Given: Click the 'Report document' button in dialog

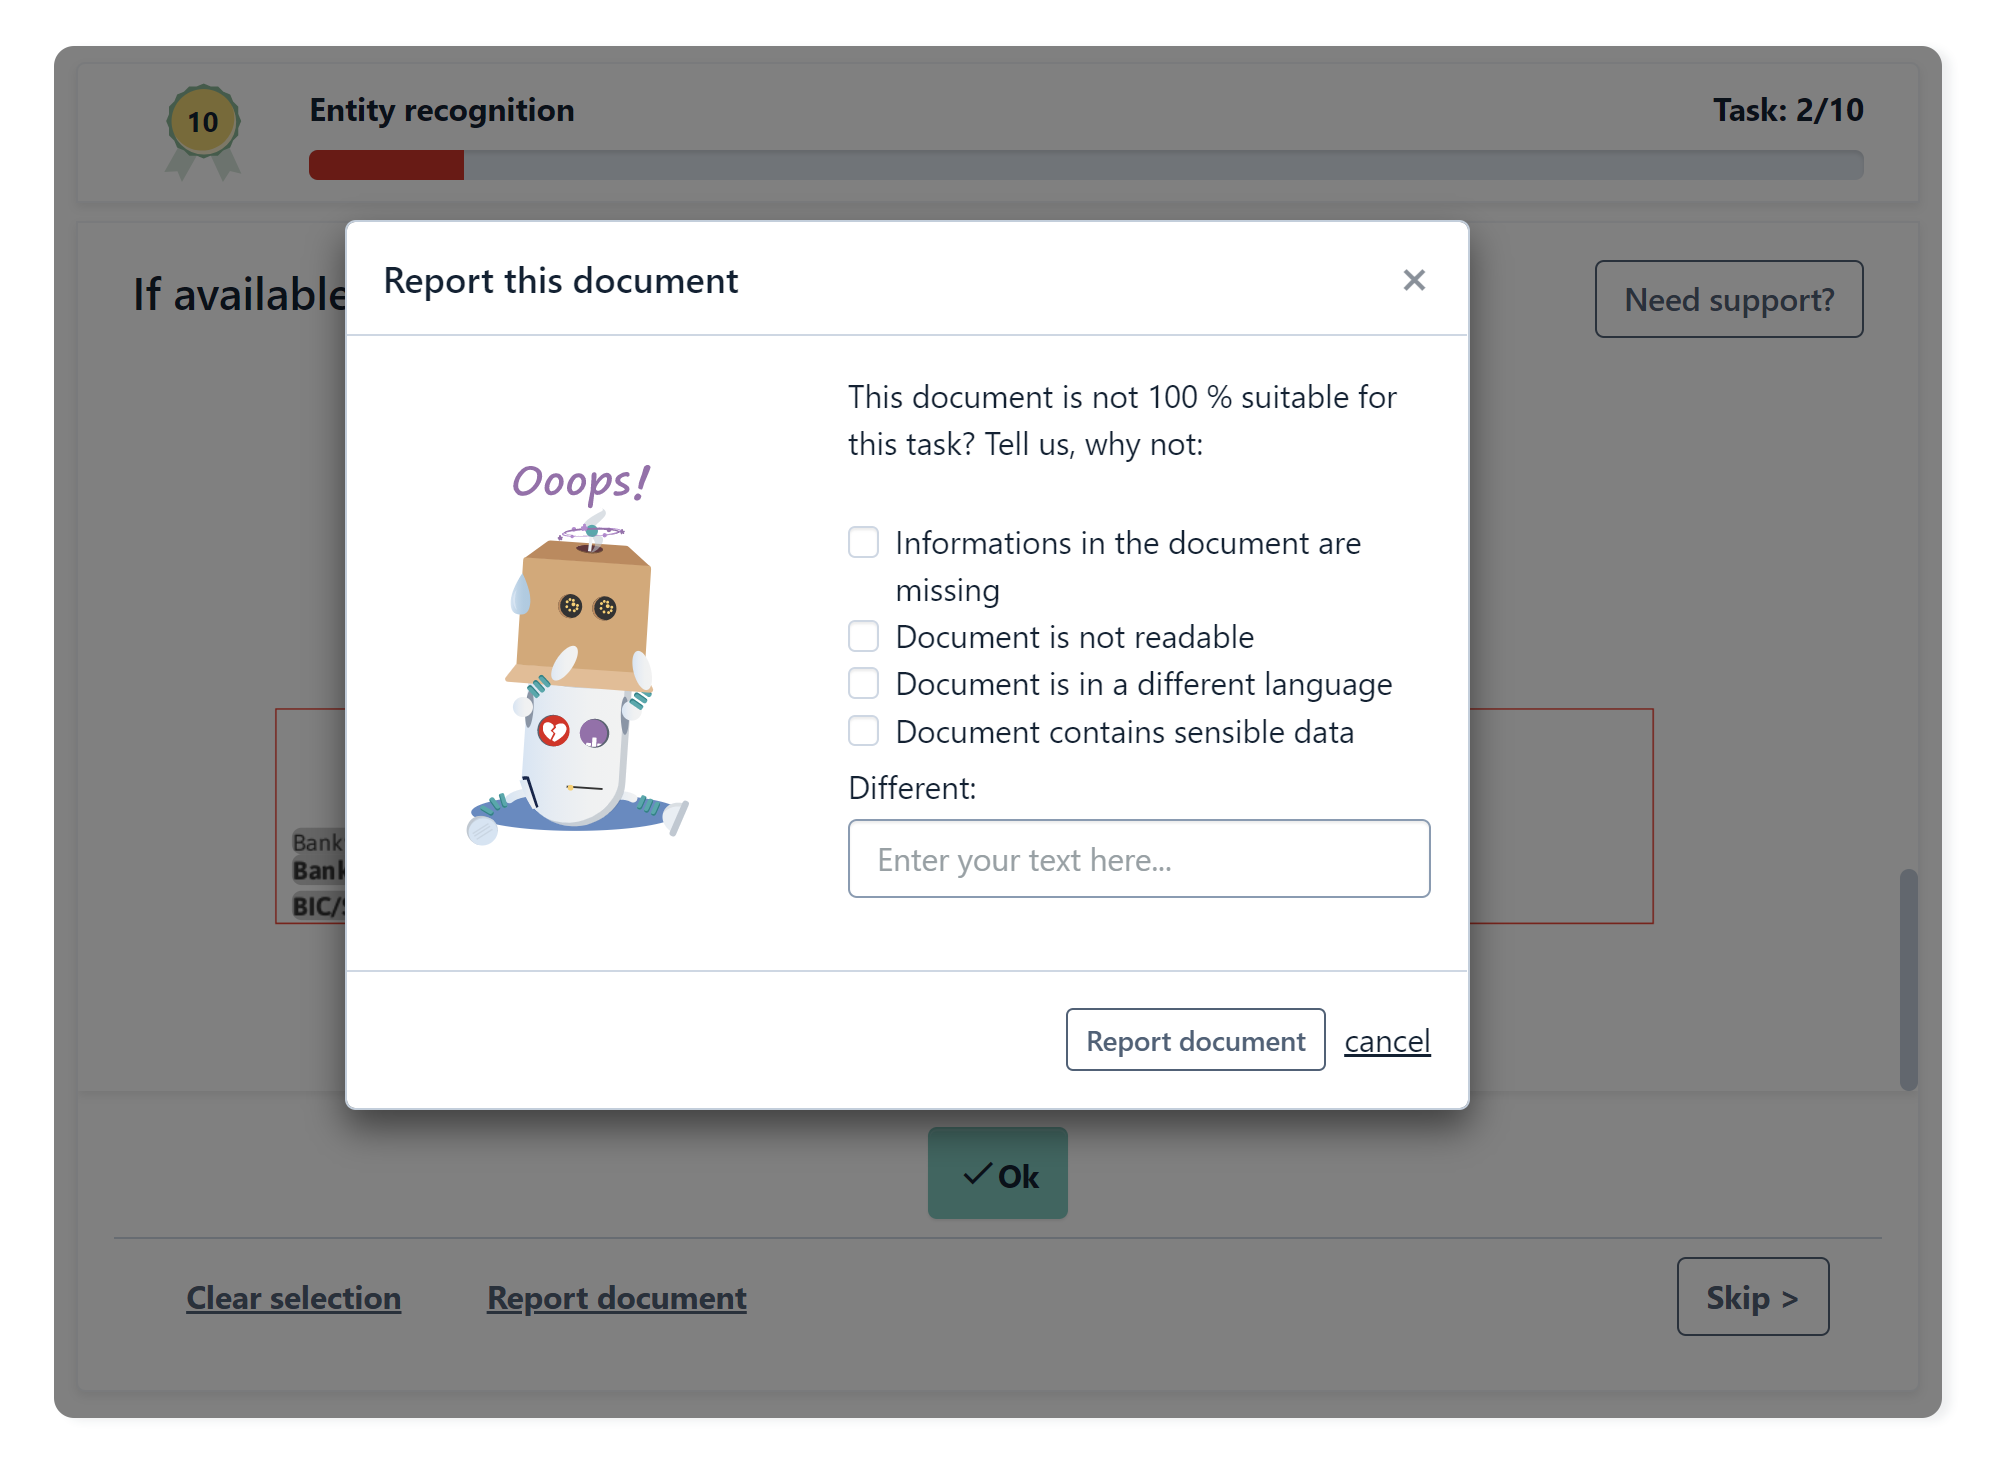Looking at the screenshot, I should pos(1195,1040).
